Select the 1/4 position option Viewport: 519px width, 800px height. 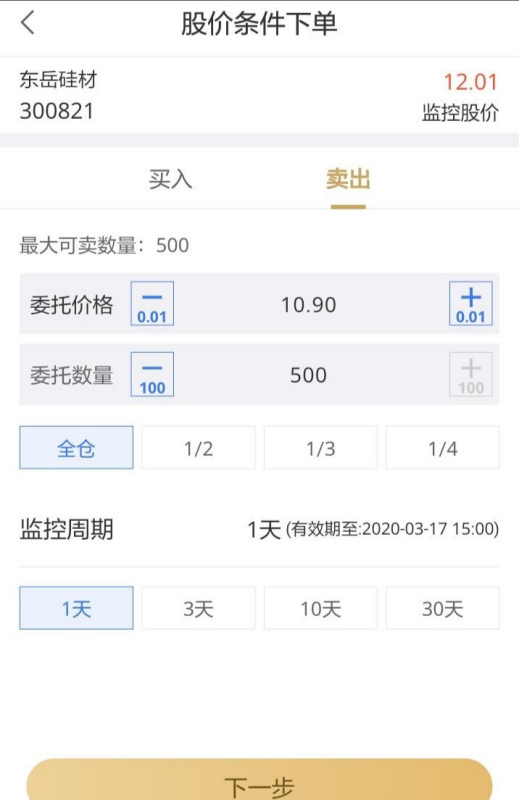click(x=442, y=448)
